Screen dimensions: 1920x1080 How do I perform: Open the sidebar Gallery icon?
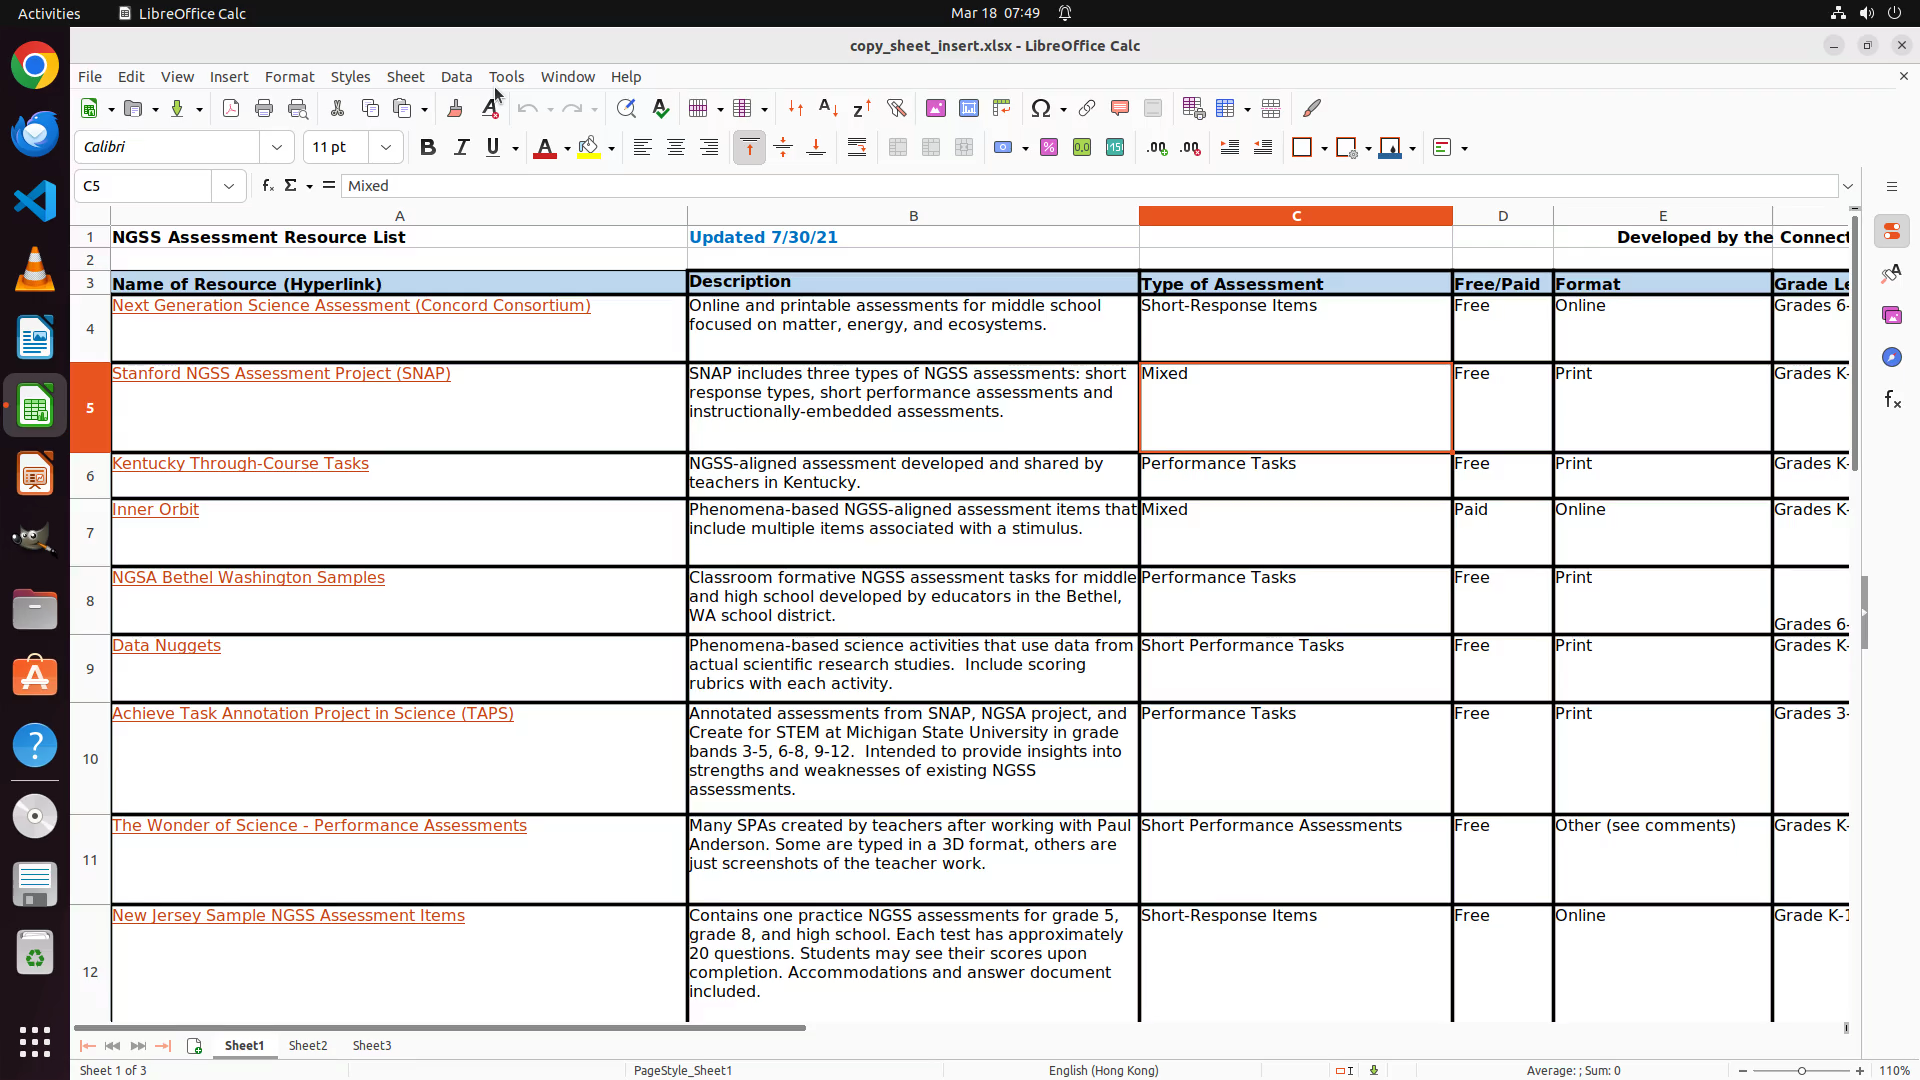pos(1892,315)
